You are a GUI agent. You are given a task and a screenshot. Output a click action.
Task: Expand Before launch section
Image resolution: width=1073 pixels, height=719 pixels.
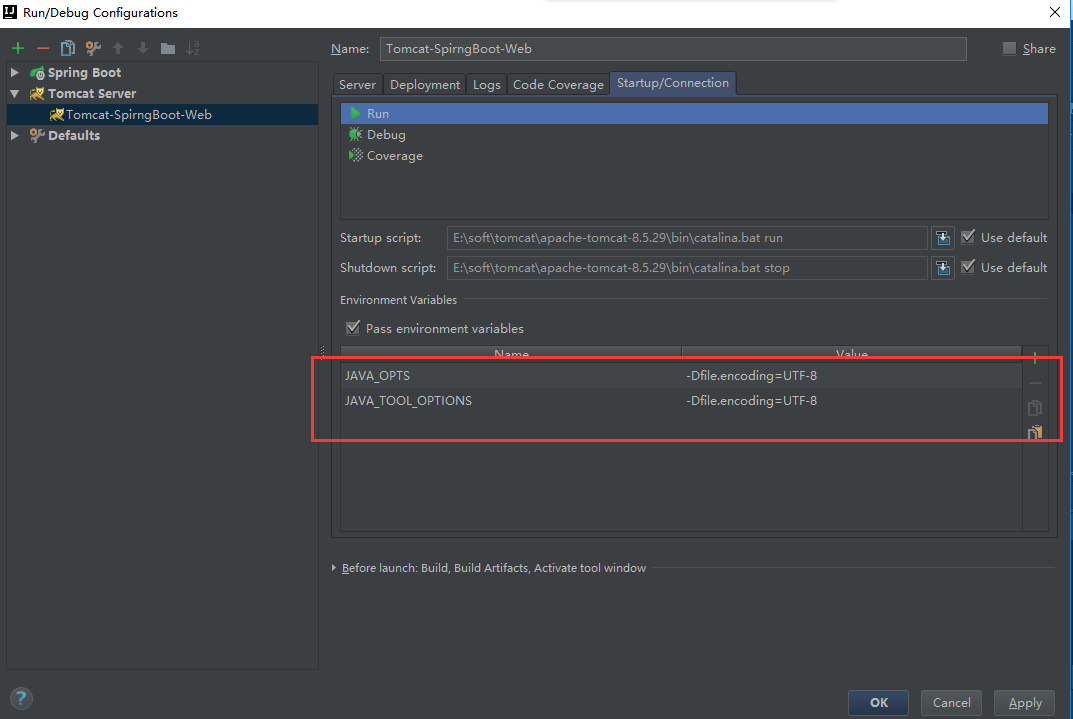tap(333, 568)
